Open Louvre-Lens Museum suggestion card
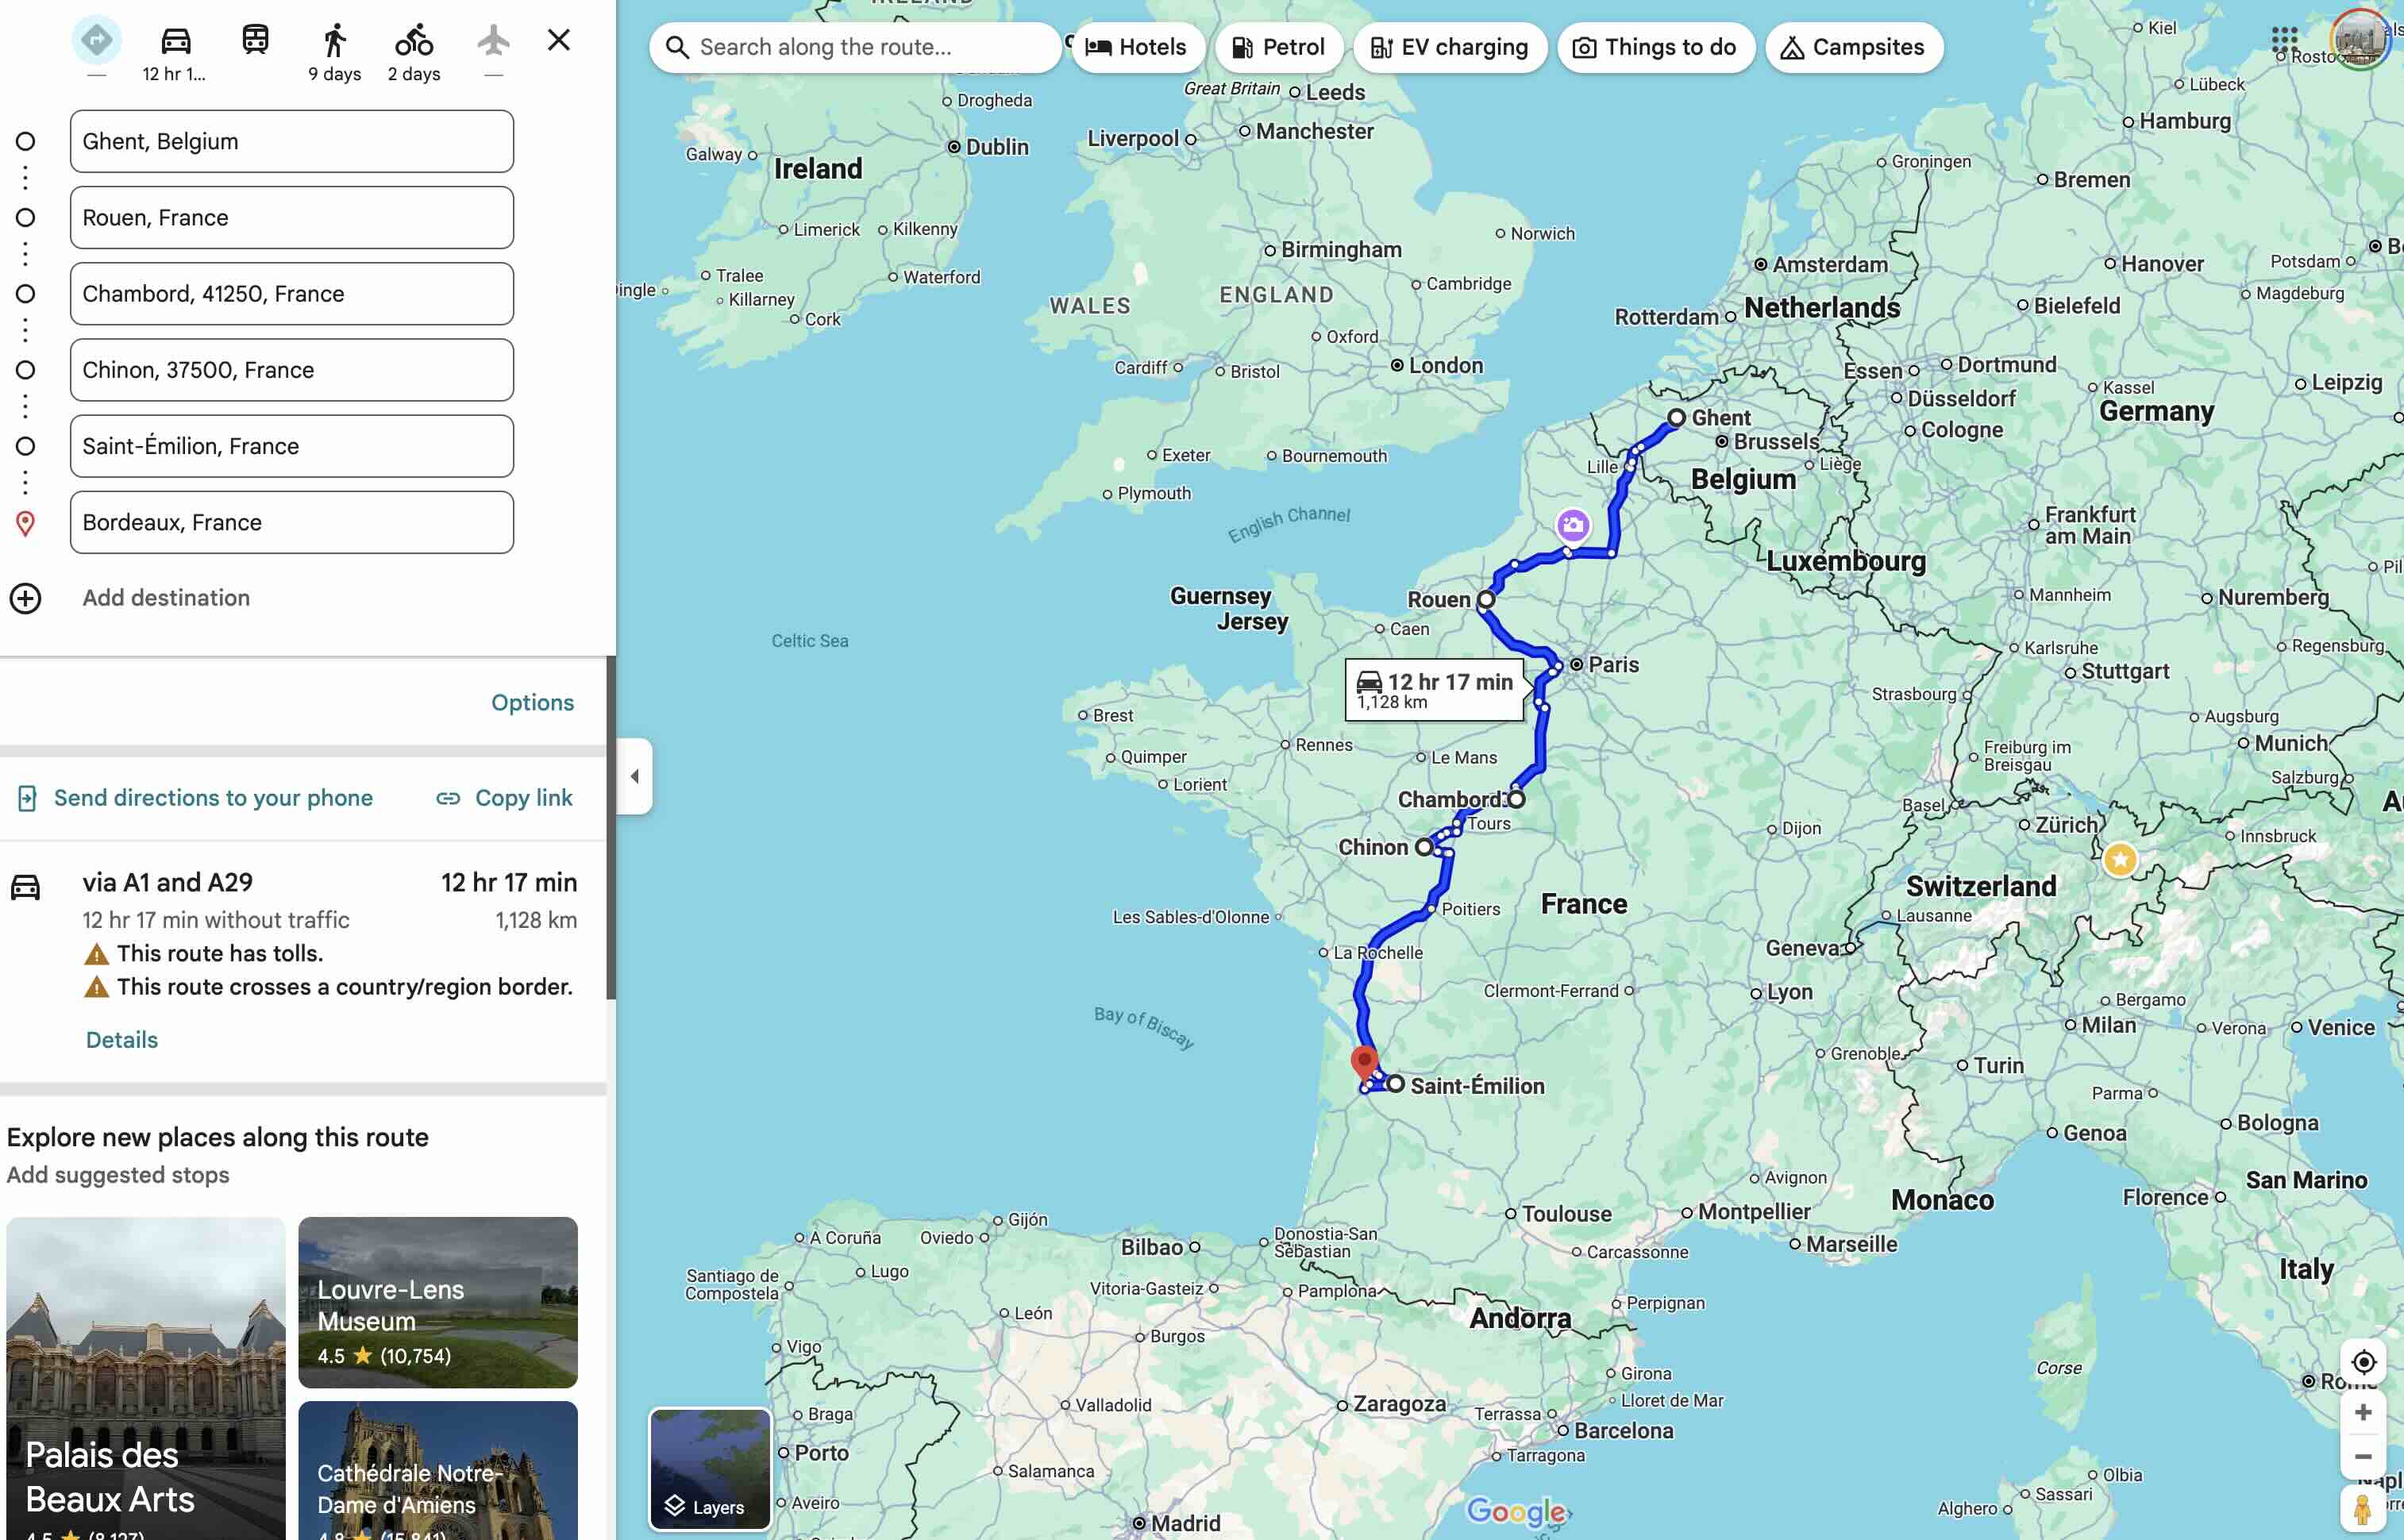Screen dimensions: 2404x1540 (437, 1302)
